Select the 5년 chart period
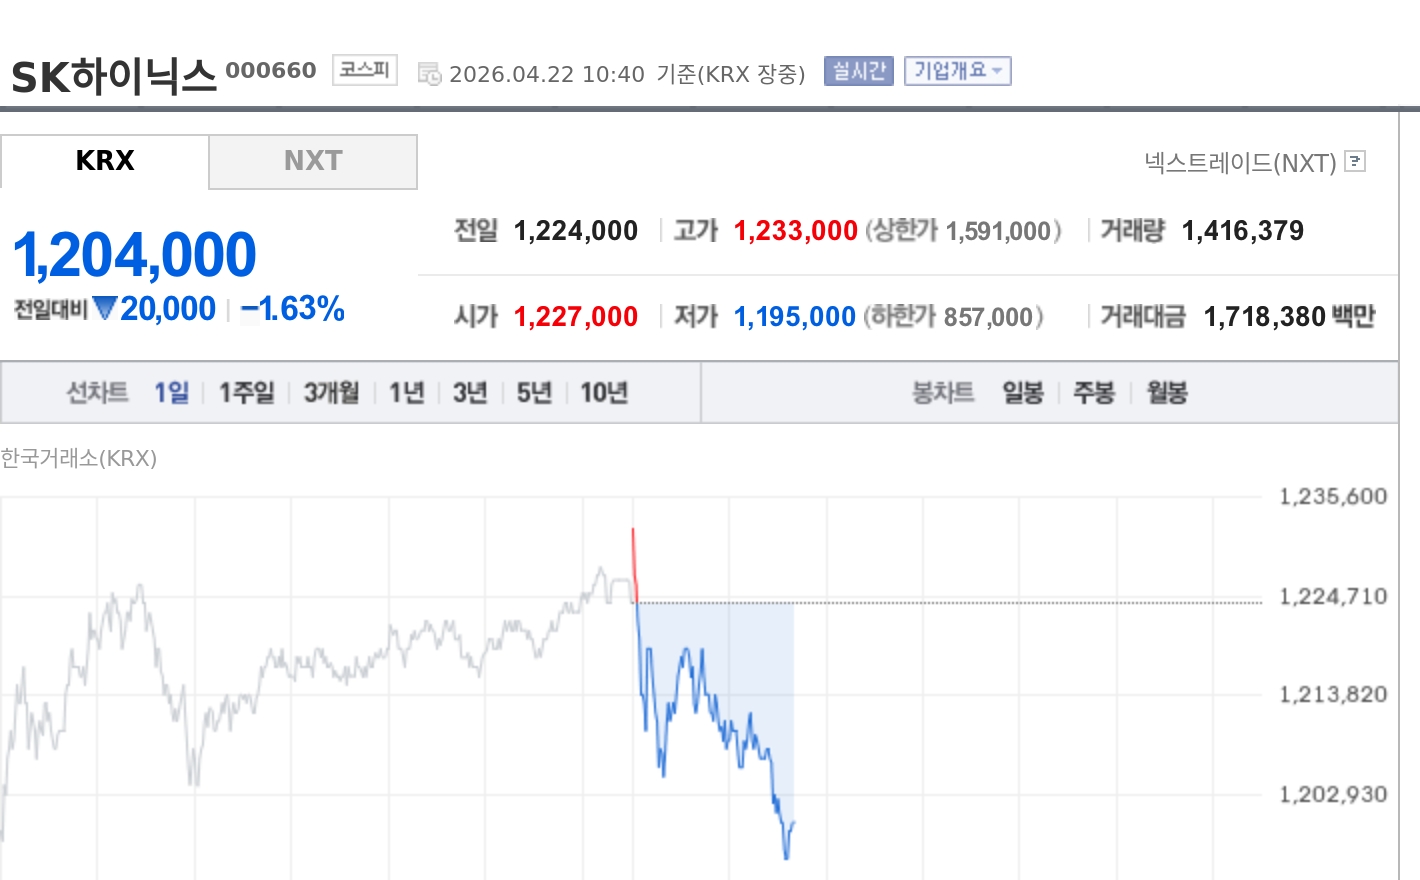The height and width of the screenshot is (880, 1420). coord(532,392)
